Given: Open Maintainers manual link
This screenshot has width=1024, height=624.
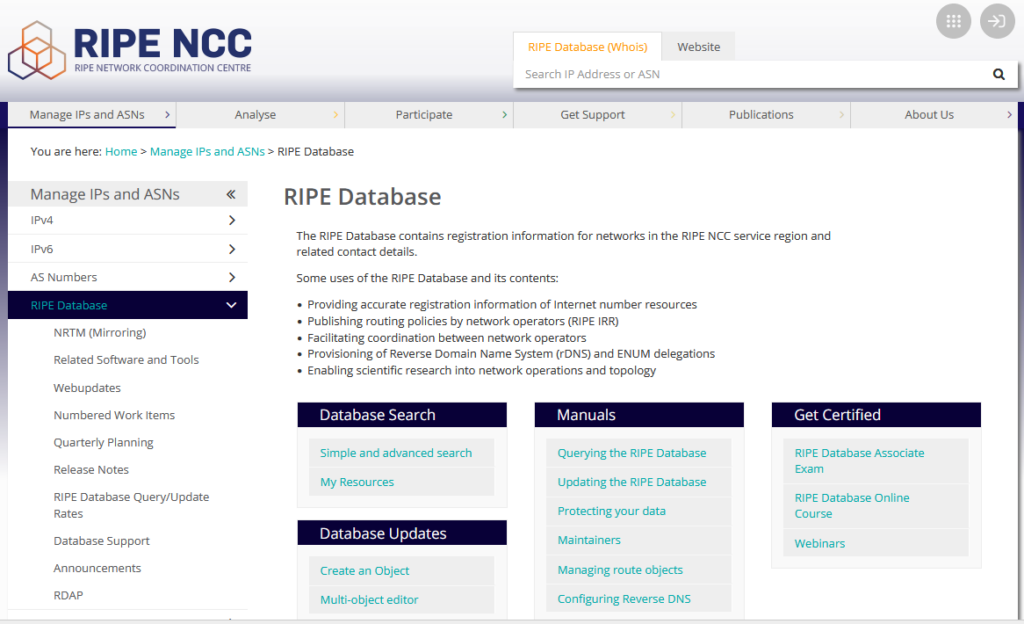Looking at the screenshot, I should 588,540.
